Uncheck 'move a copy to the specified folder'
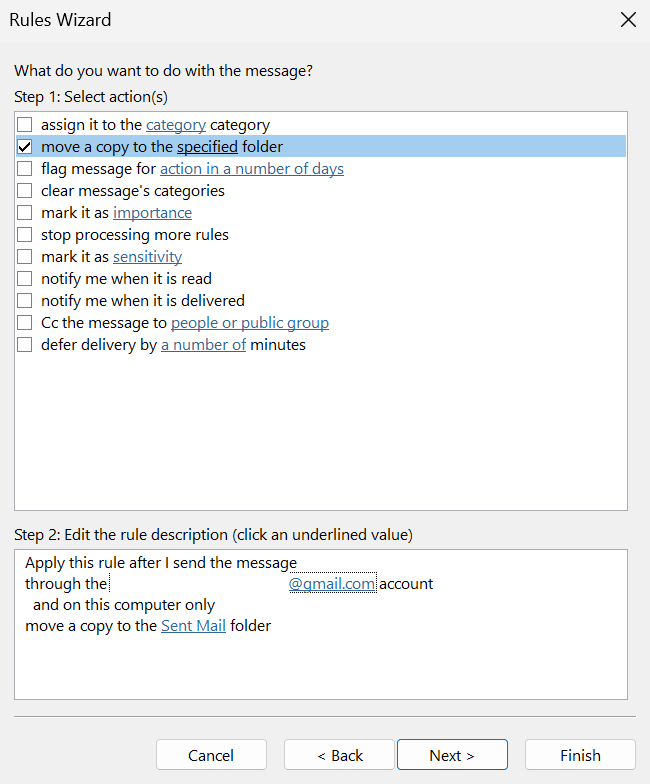 24,146
